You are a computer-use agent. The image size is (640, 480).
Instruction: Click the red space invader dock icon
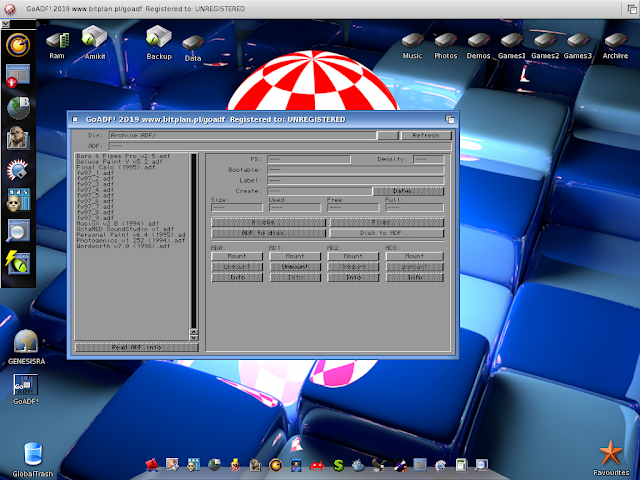(317, 465)
